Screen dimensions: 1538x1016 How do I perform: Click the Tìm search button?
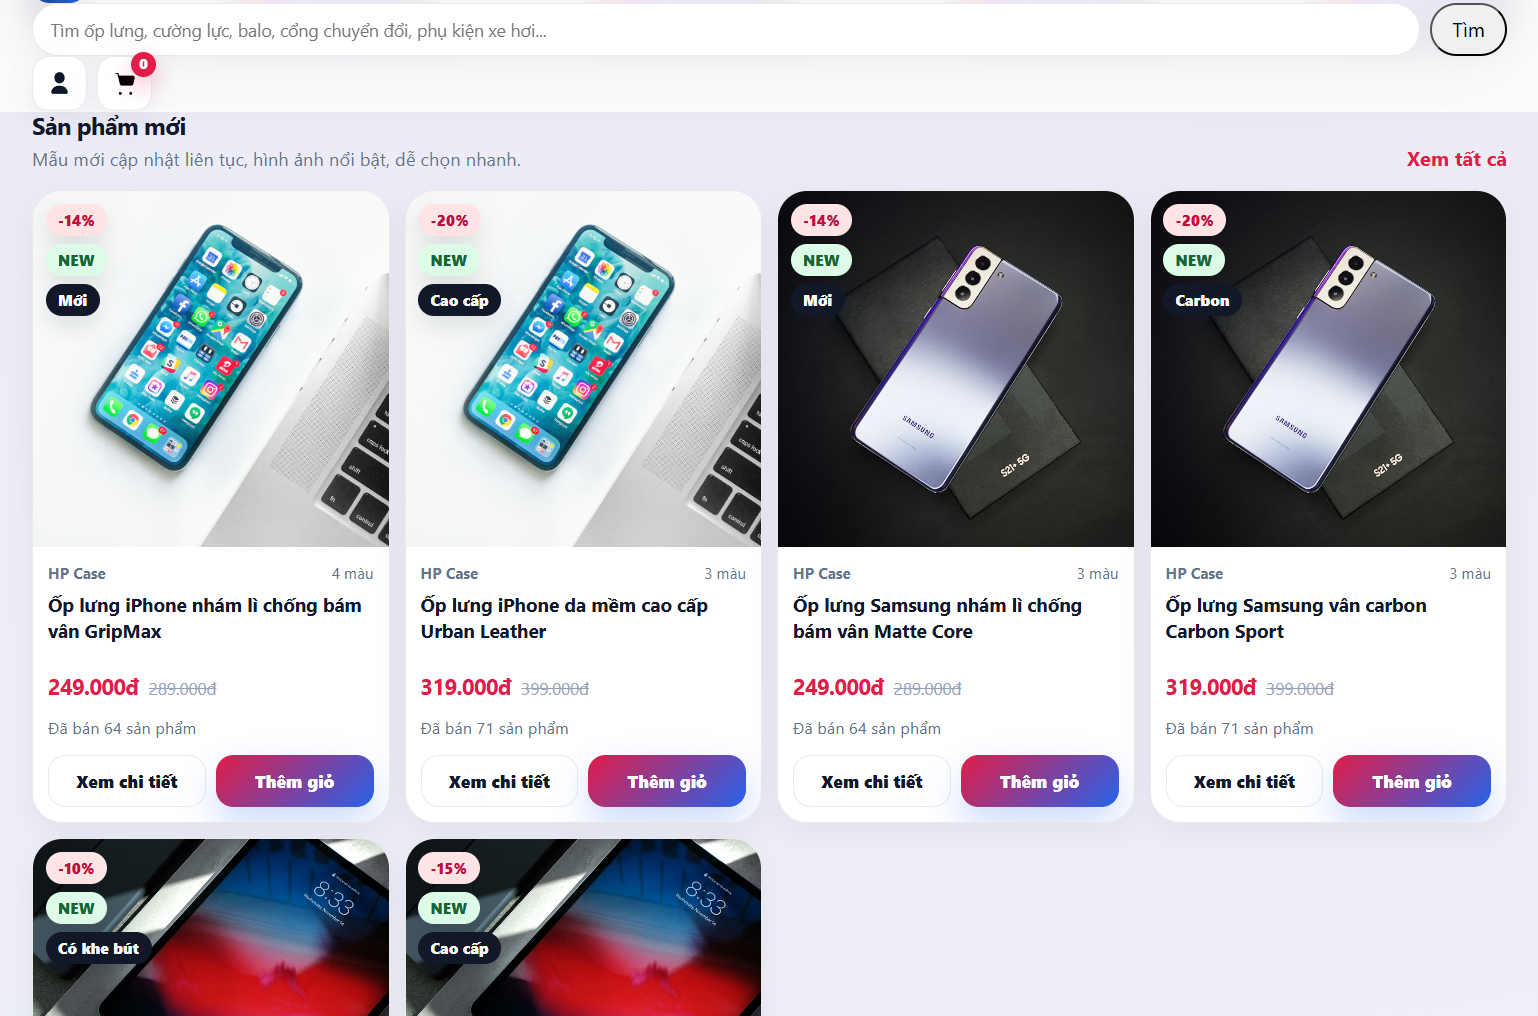(1467, 30)
